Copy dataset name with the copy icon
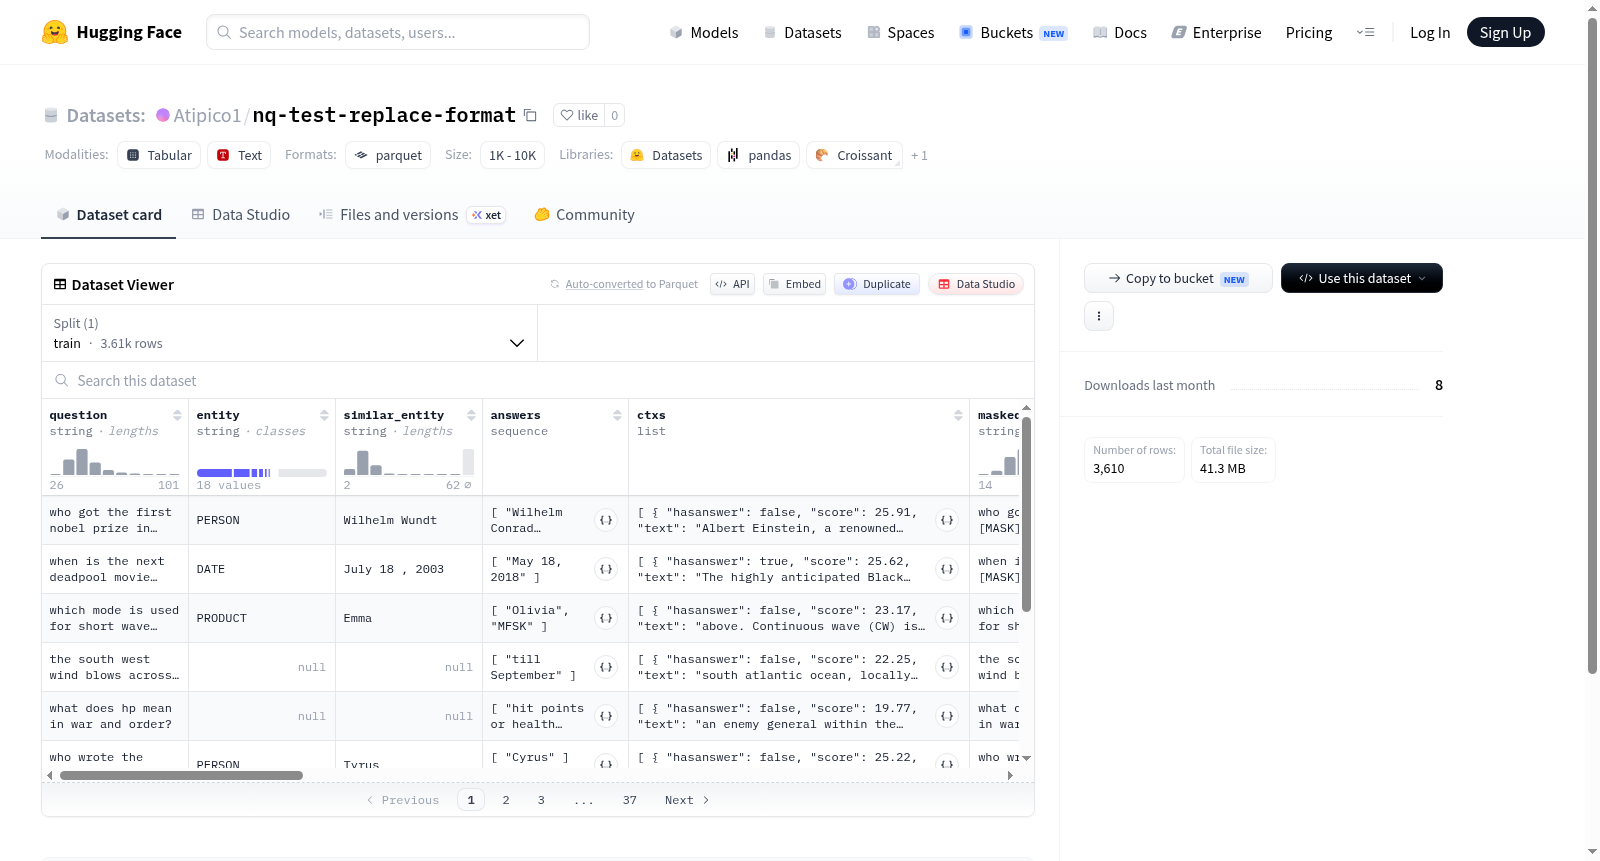1600x861 pixels. (x=531, y=115)
